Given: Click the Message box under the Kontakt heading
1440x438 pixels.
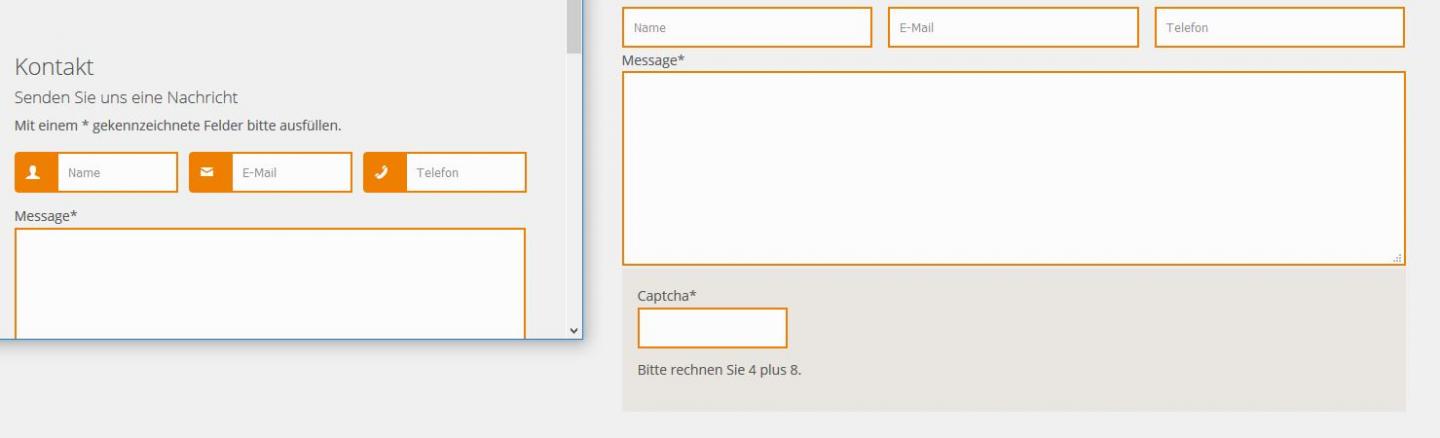Looking at the screenshot, I should tap(270, 283).
